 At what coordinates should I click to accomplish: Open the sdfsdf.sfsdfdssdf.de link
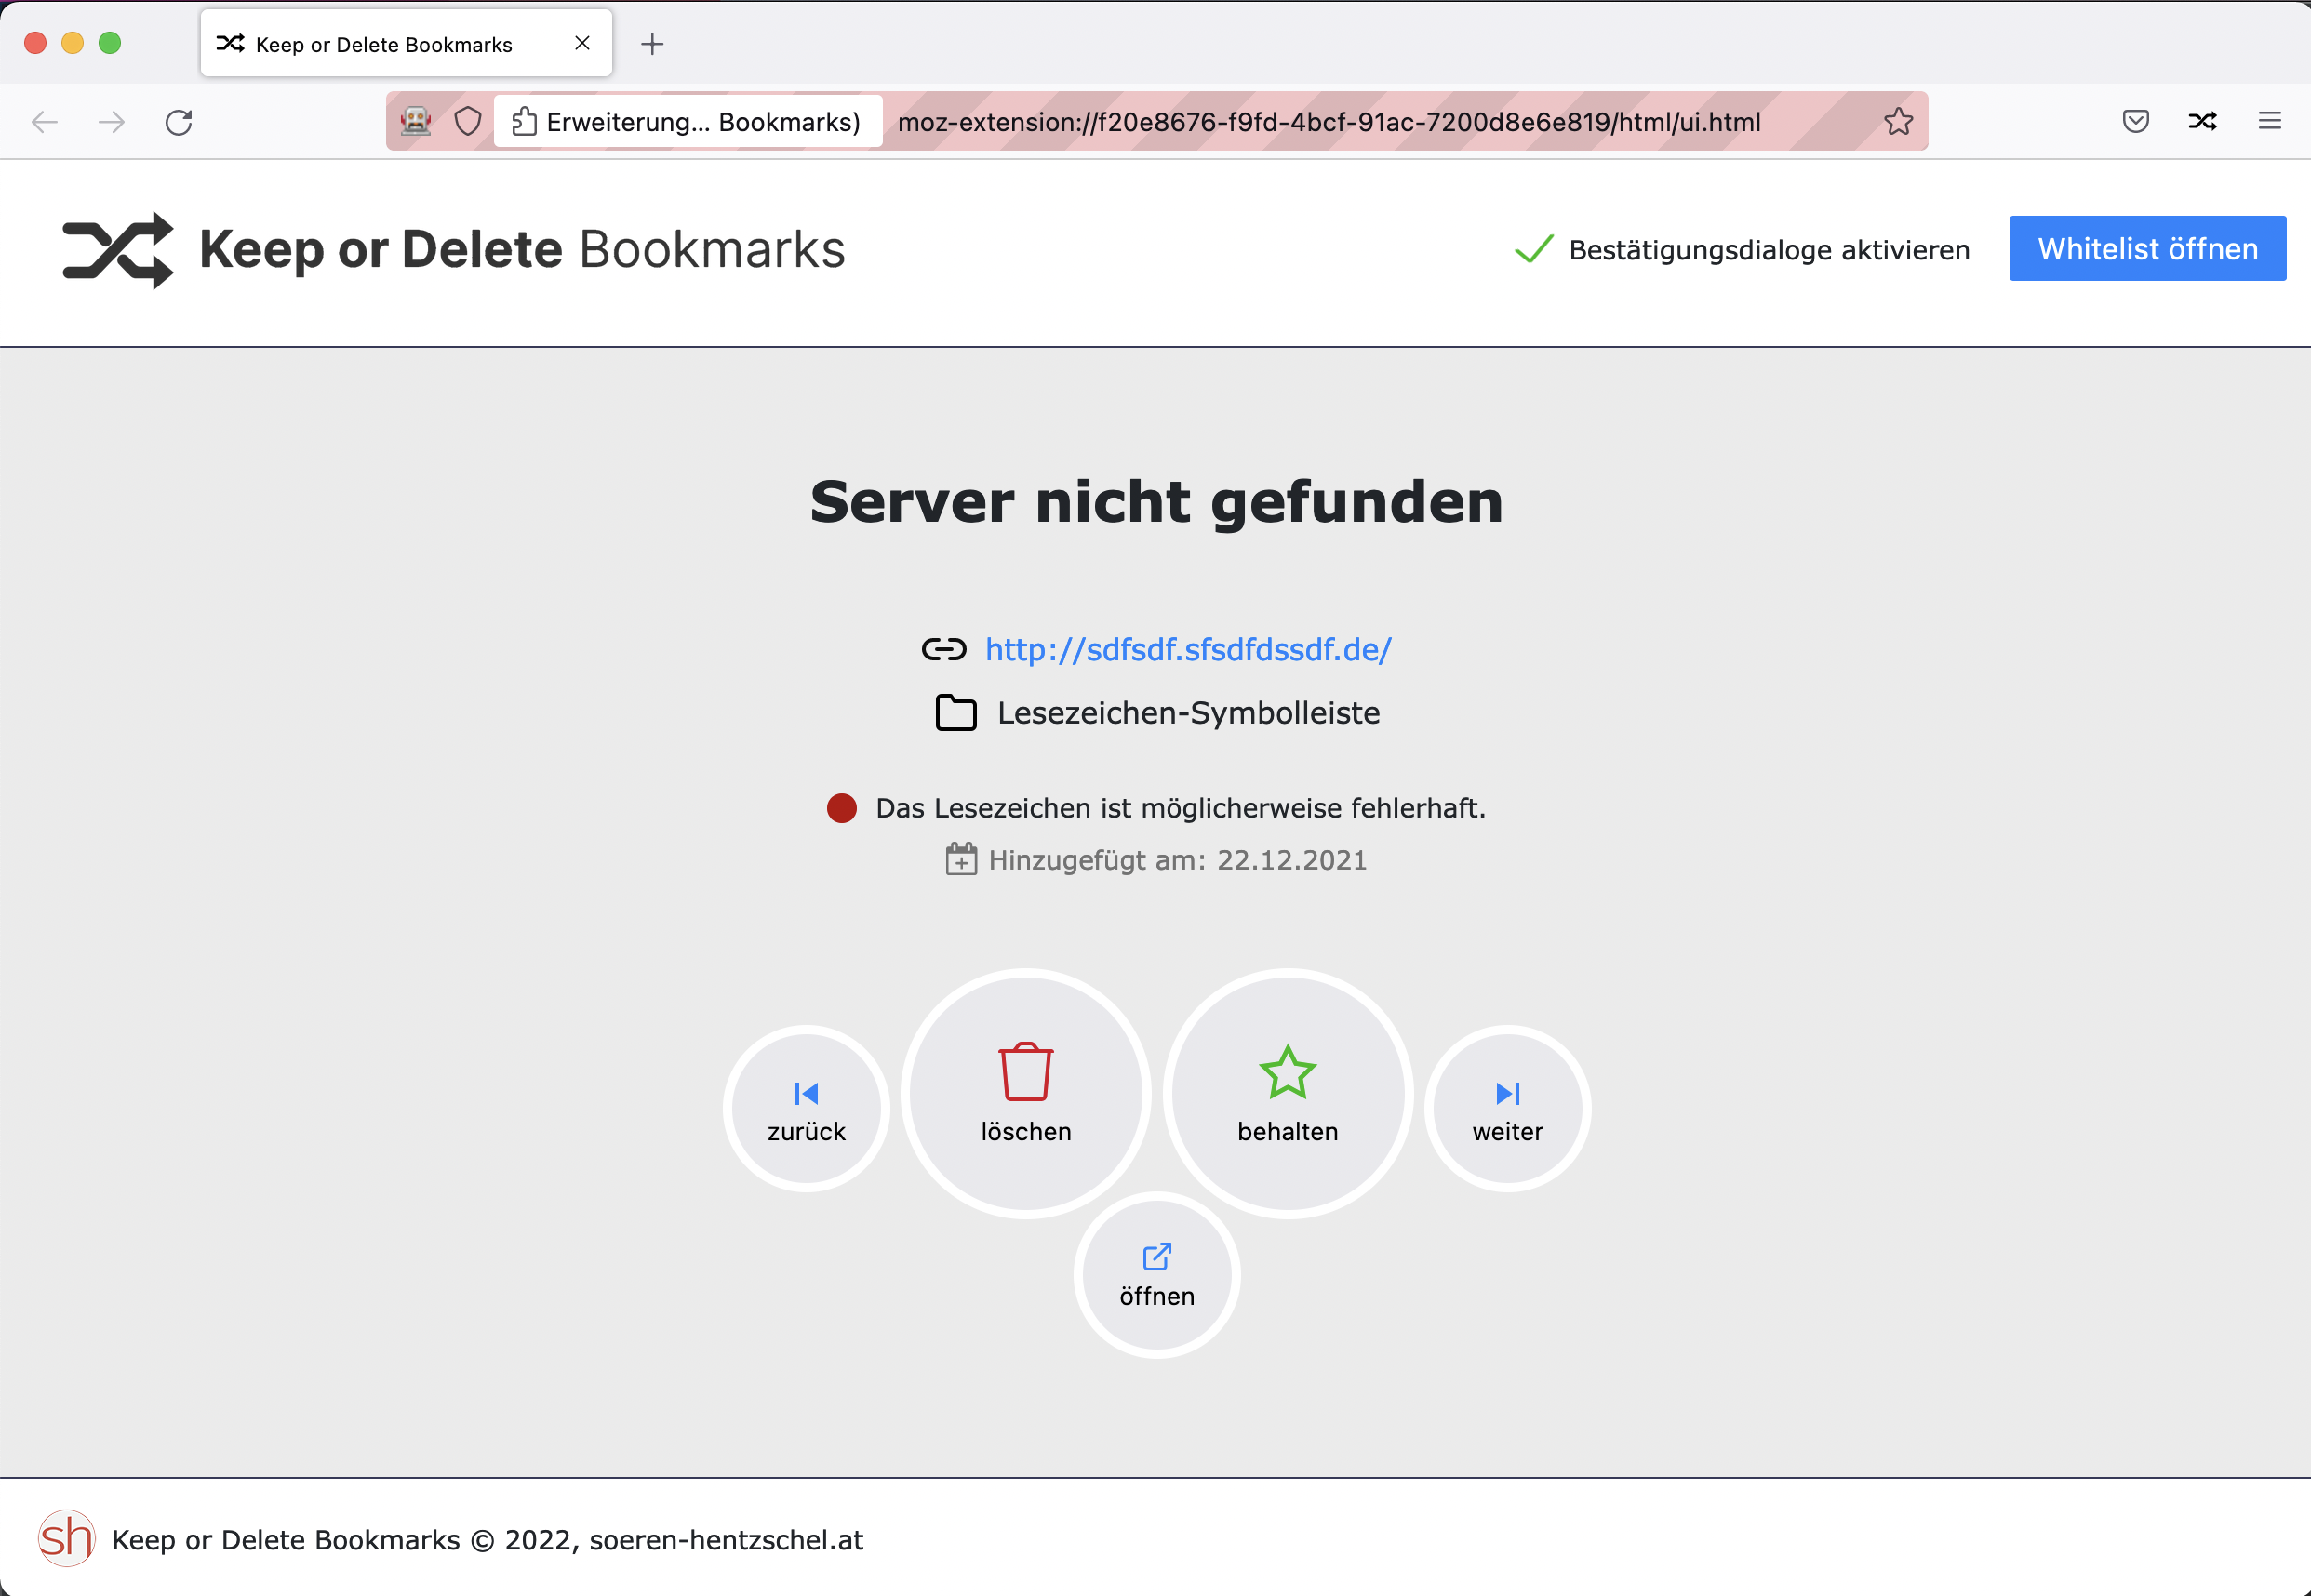[x=1187, y=650]
